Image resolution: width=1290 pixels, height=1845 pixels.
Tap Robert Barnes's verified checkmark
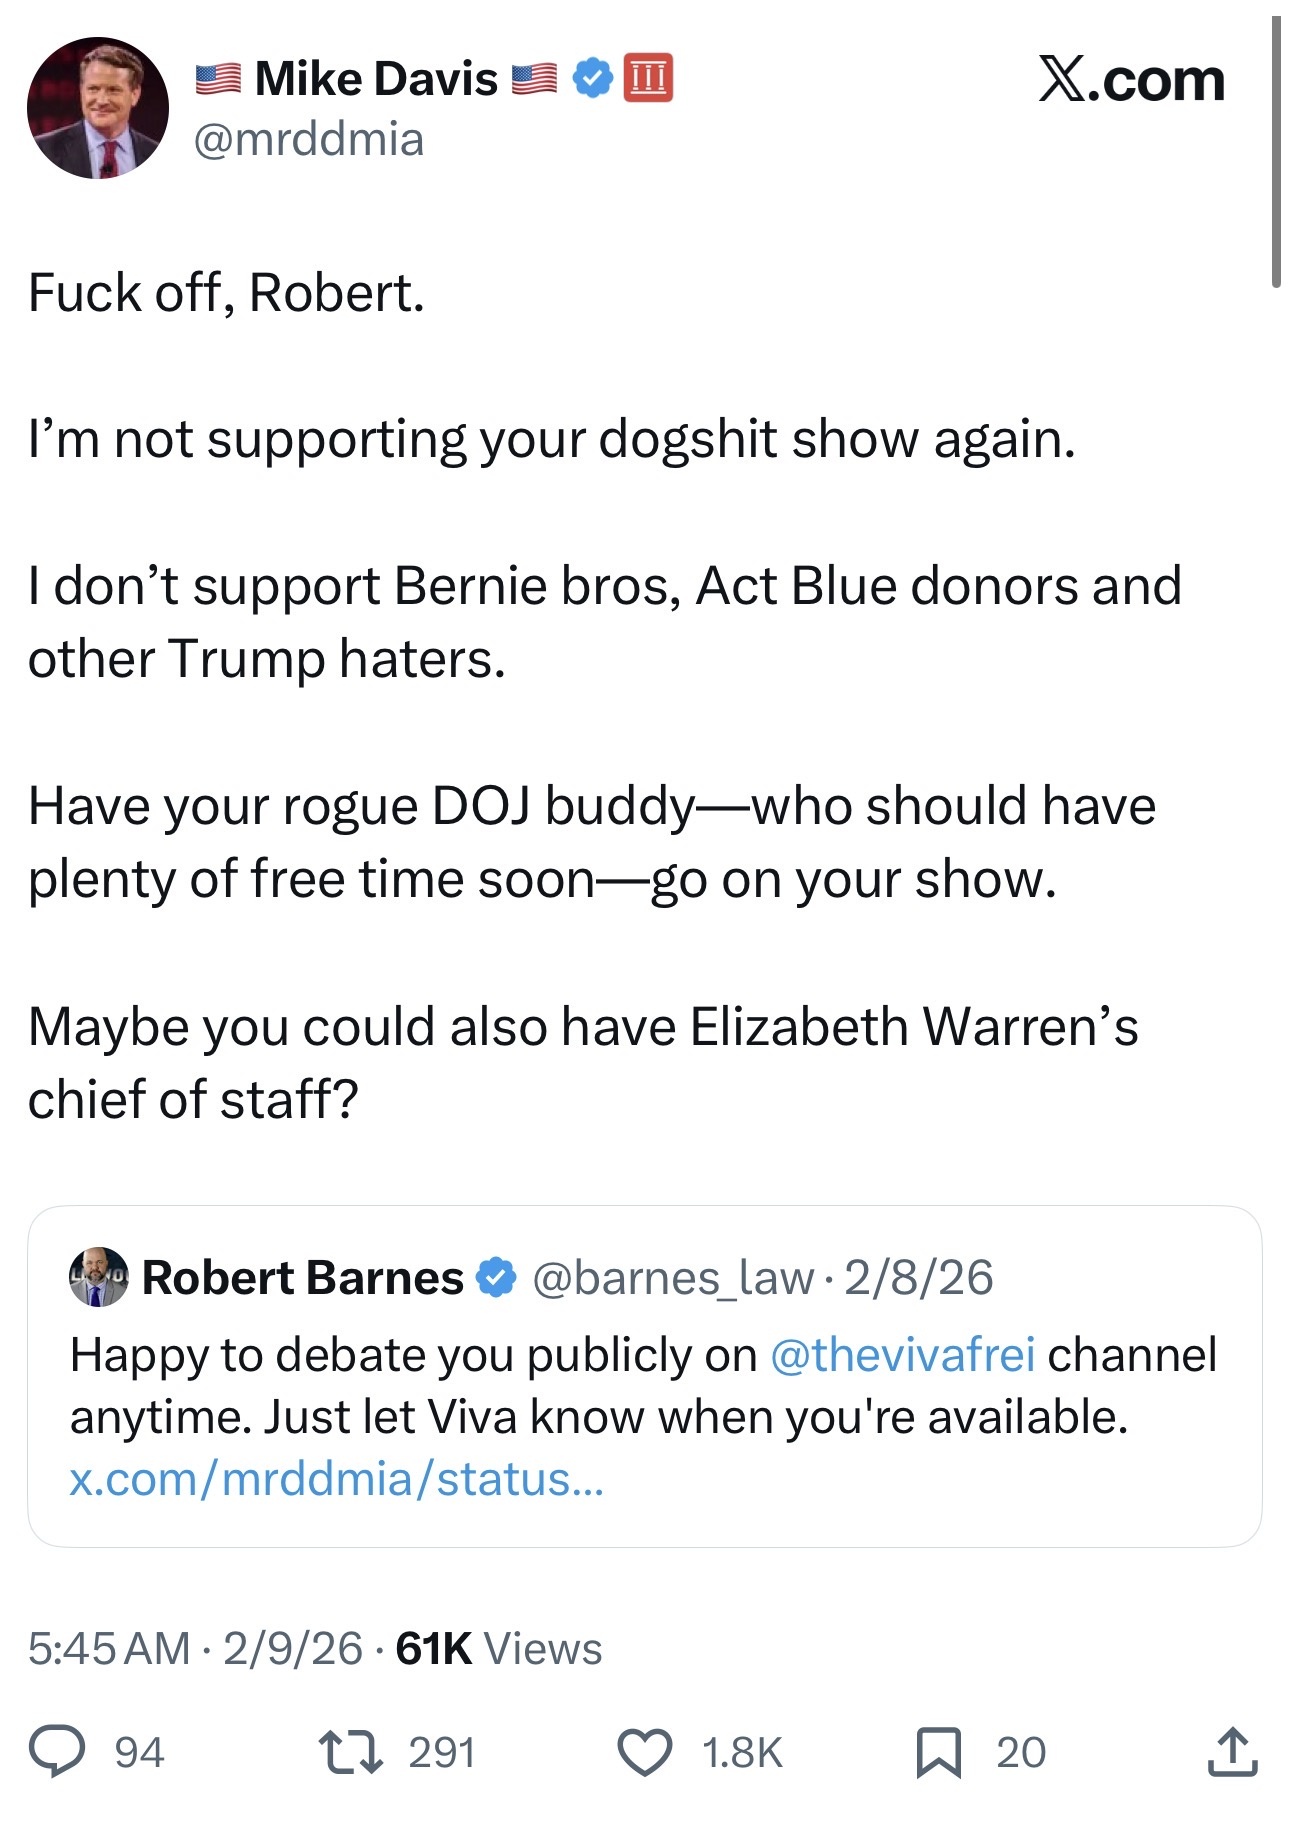(x=496, y=1277)
